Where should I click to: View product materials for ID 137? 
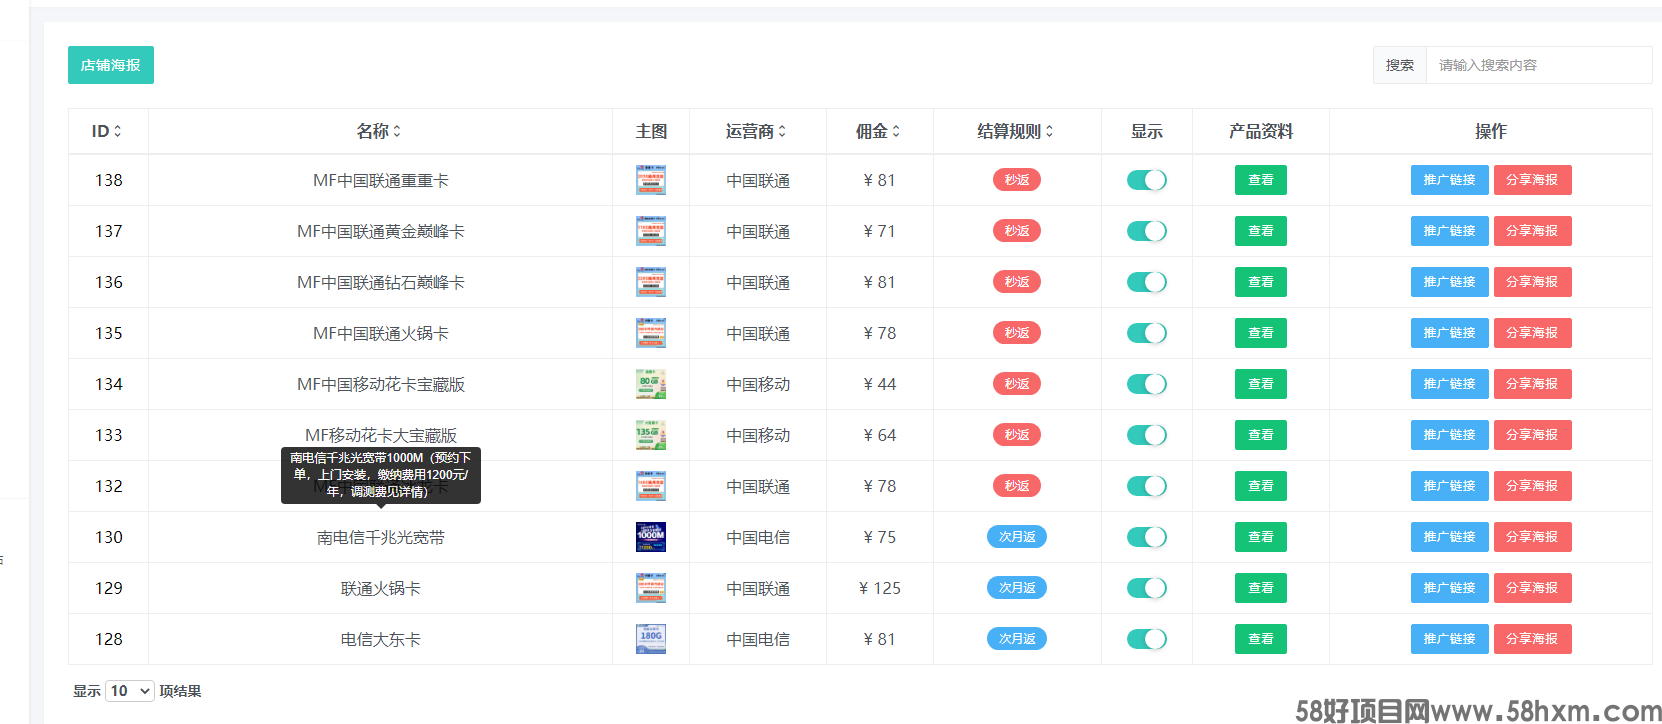[x=1261, y=231]
